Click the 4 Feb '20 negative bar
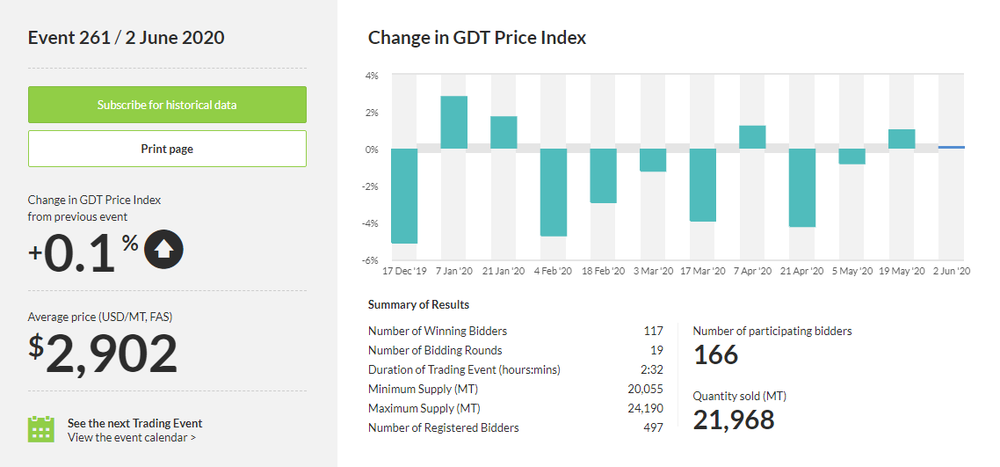Screen dimensions: 1000x467 554,192
